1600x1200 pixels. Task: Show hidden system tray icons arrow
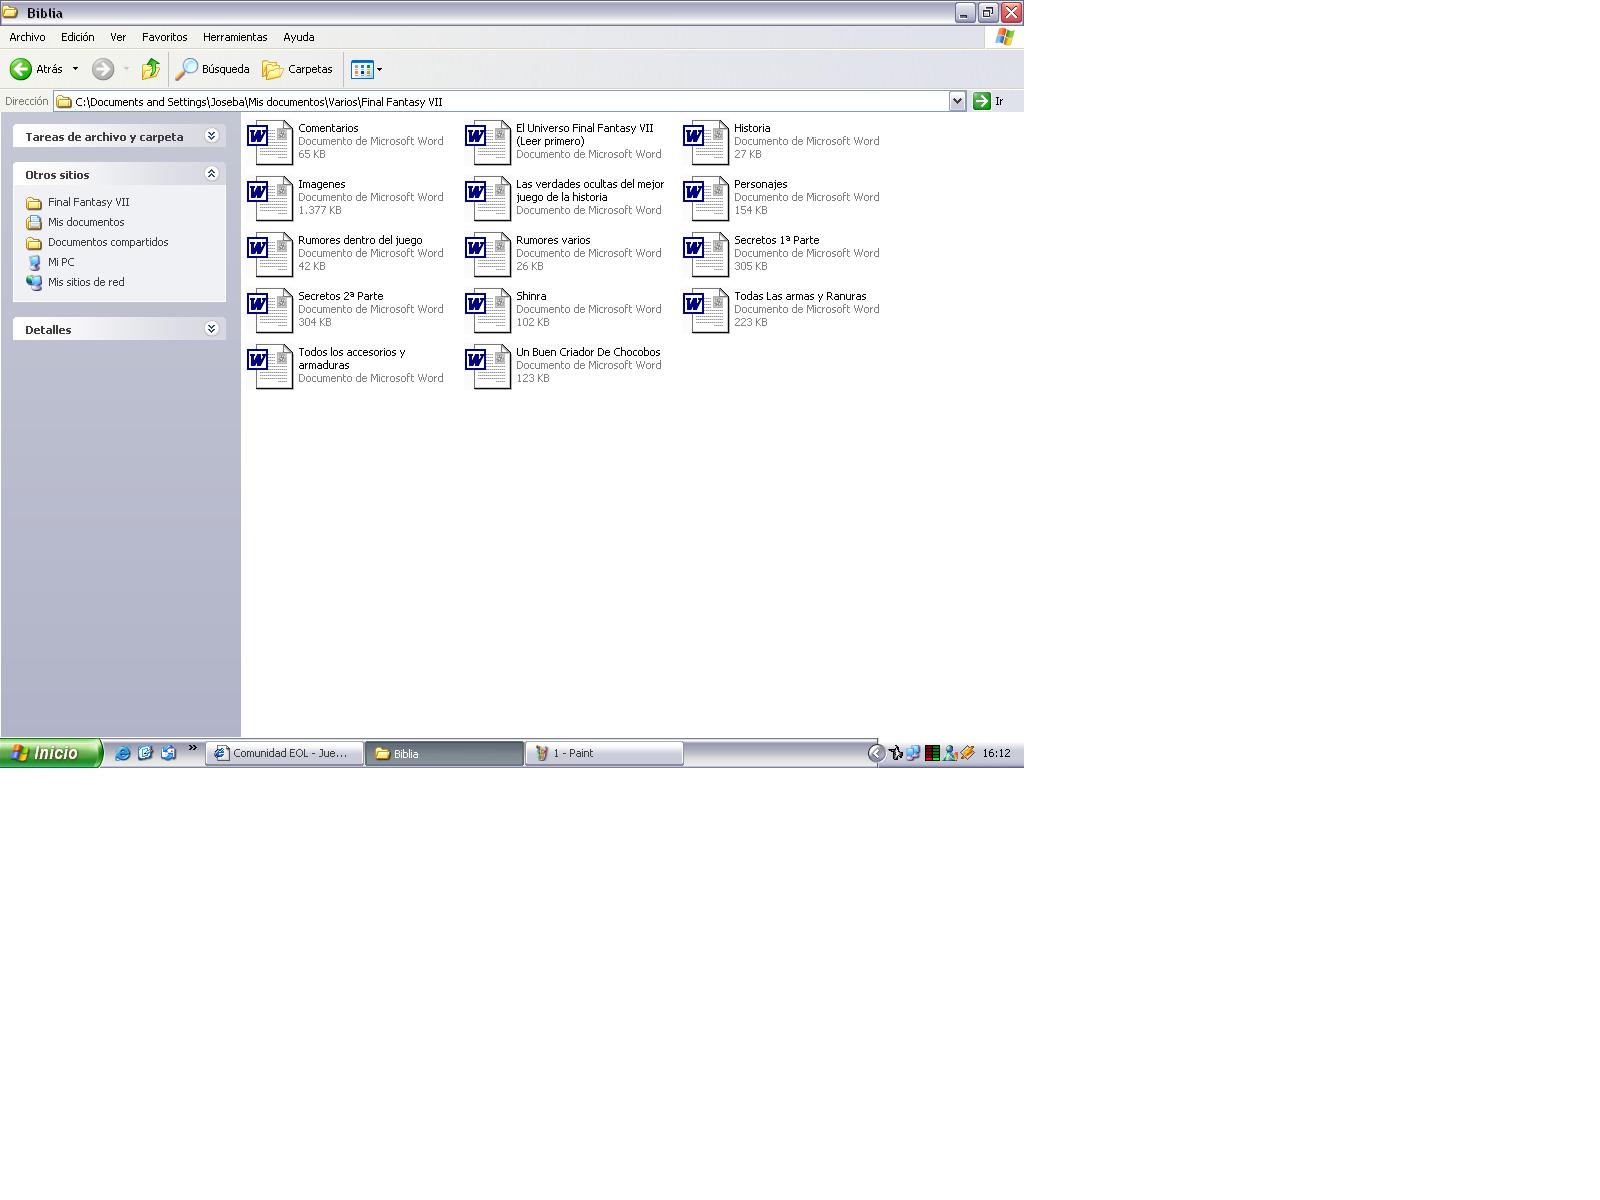point(876,753)
